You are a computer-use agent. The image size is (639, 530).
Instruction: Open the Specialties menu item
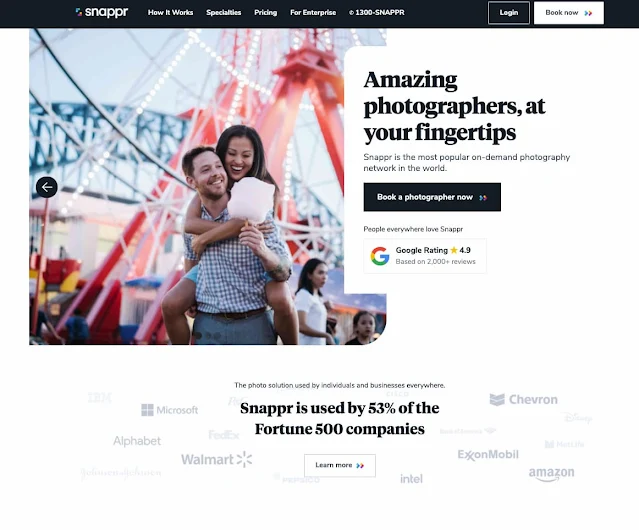(223, 13)
